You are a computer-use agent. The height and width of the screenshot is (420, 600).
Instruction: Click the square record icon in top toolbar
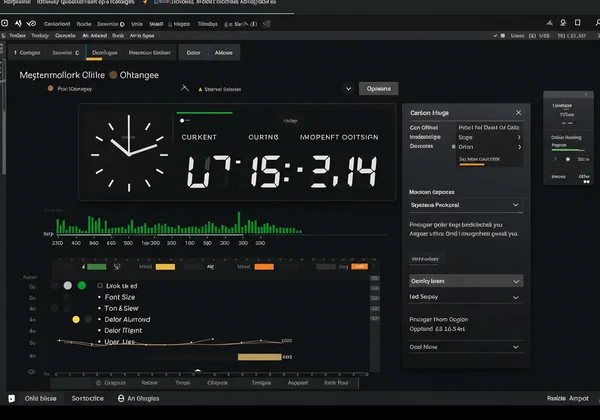pos(5,23)
